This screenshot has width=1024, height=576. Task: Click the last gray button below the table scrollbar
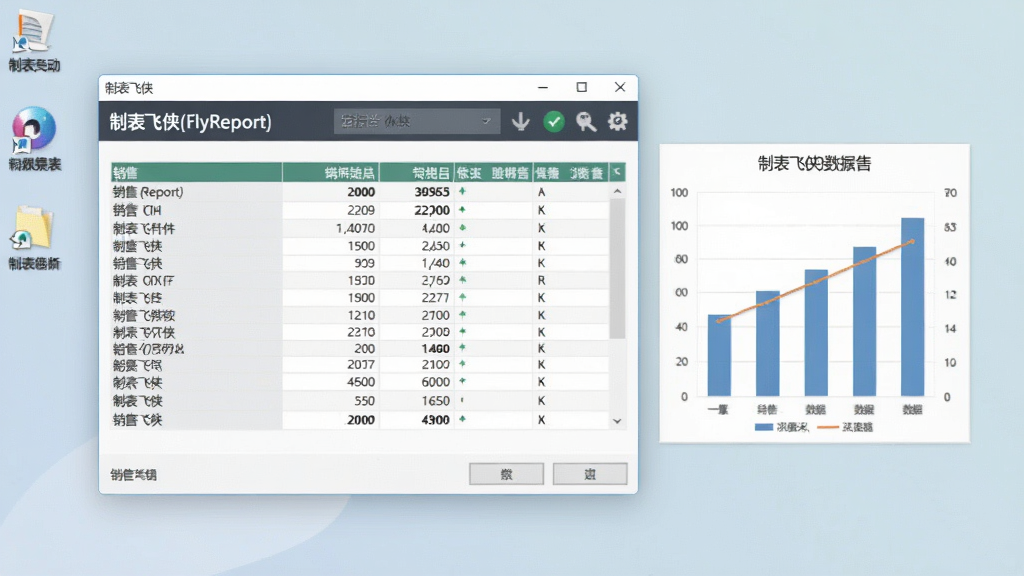point(590,474)
